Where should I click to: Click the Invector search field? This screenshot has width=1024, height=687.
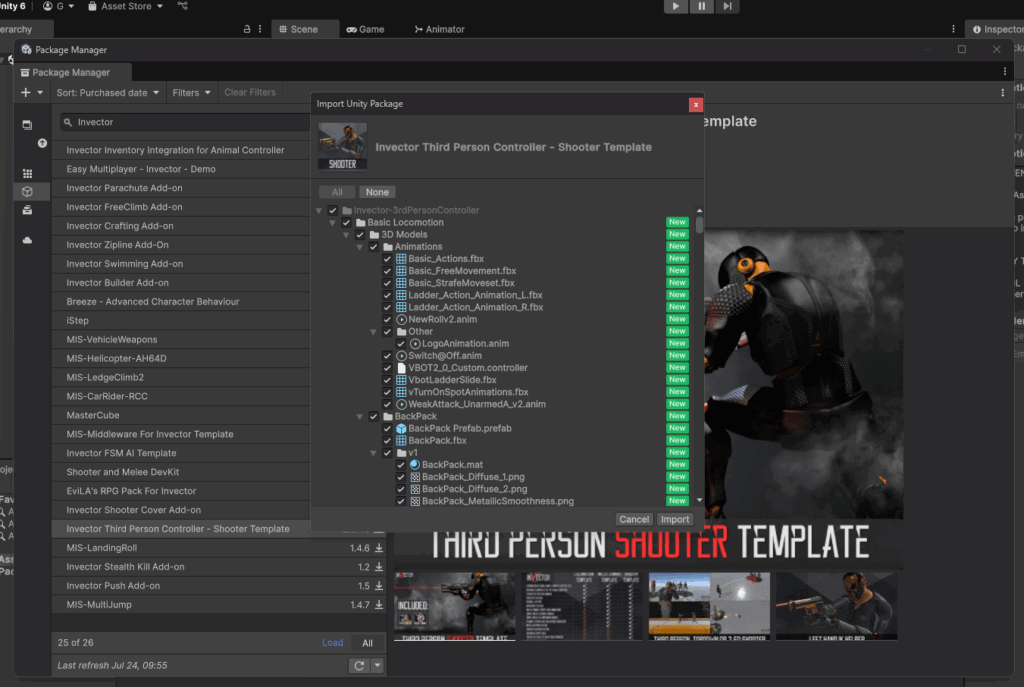point(190,122)
